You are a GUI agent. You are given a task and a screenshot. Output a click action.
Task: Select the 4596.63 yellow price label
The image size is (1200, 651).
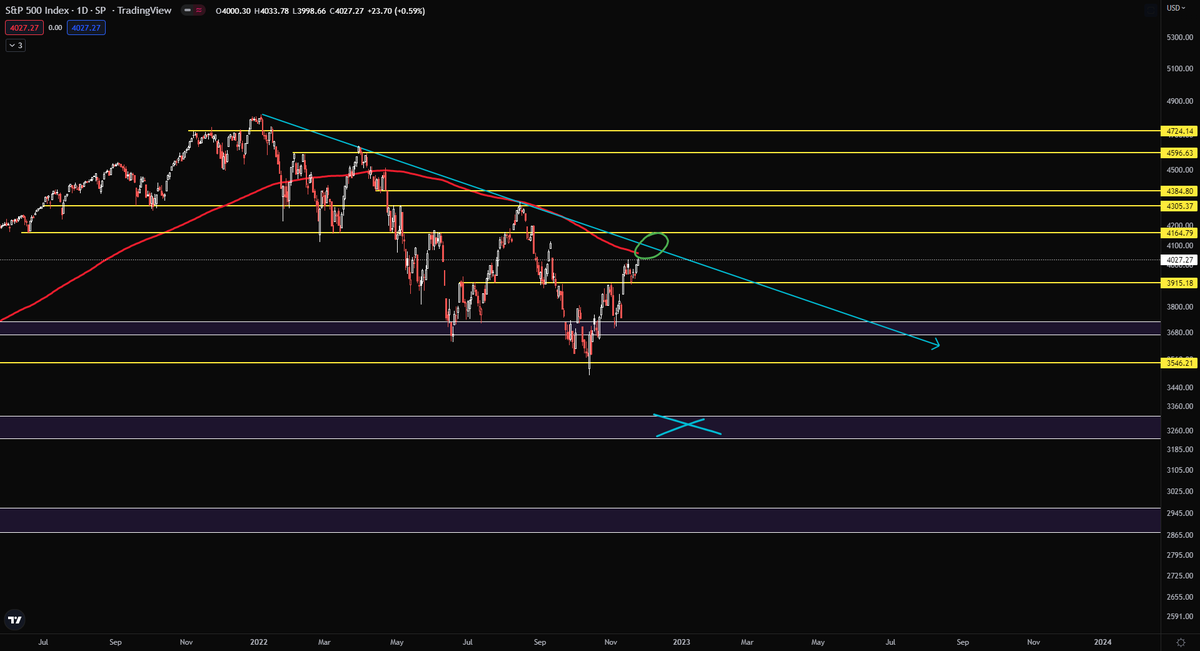tap(1180, 153)
